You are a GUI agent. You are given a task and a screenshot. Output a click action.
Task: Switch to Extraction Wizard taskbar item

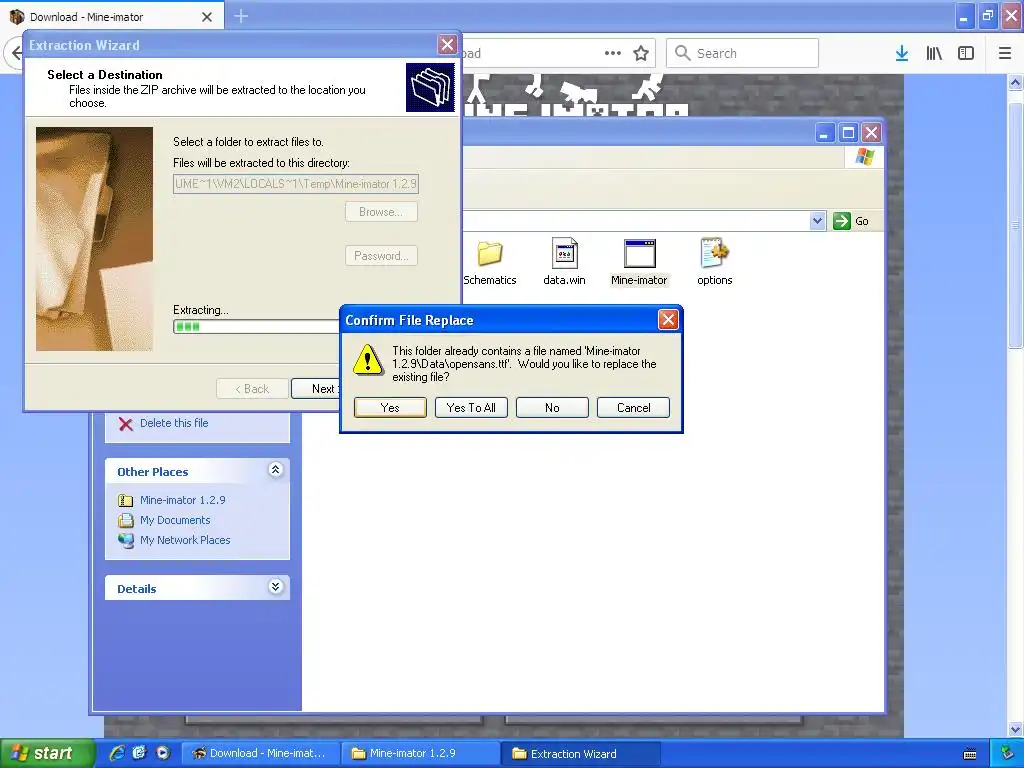click(581, 754)
